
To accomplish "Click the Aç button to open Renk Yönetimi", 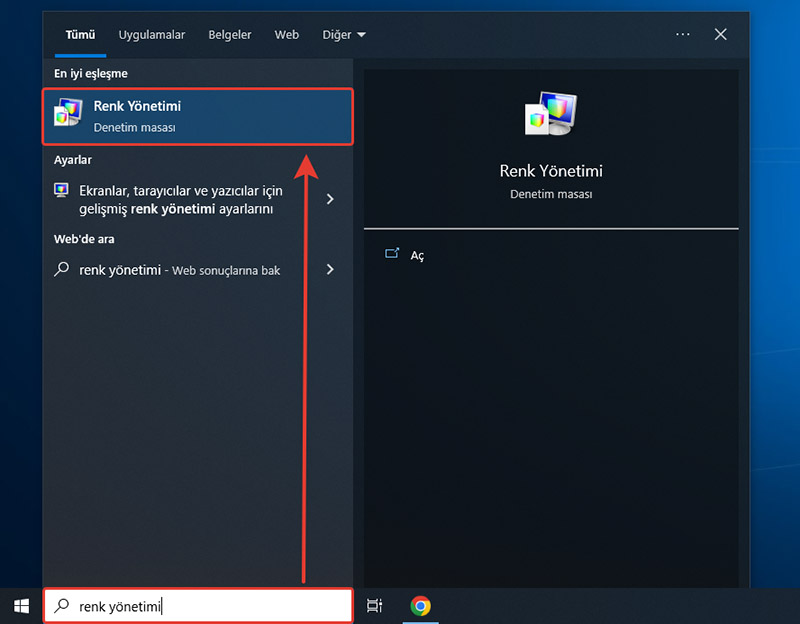I will coord(417,255).
